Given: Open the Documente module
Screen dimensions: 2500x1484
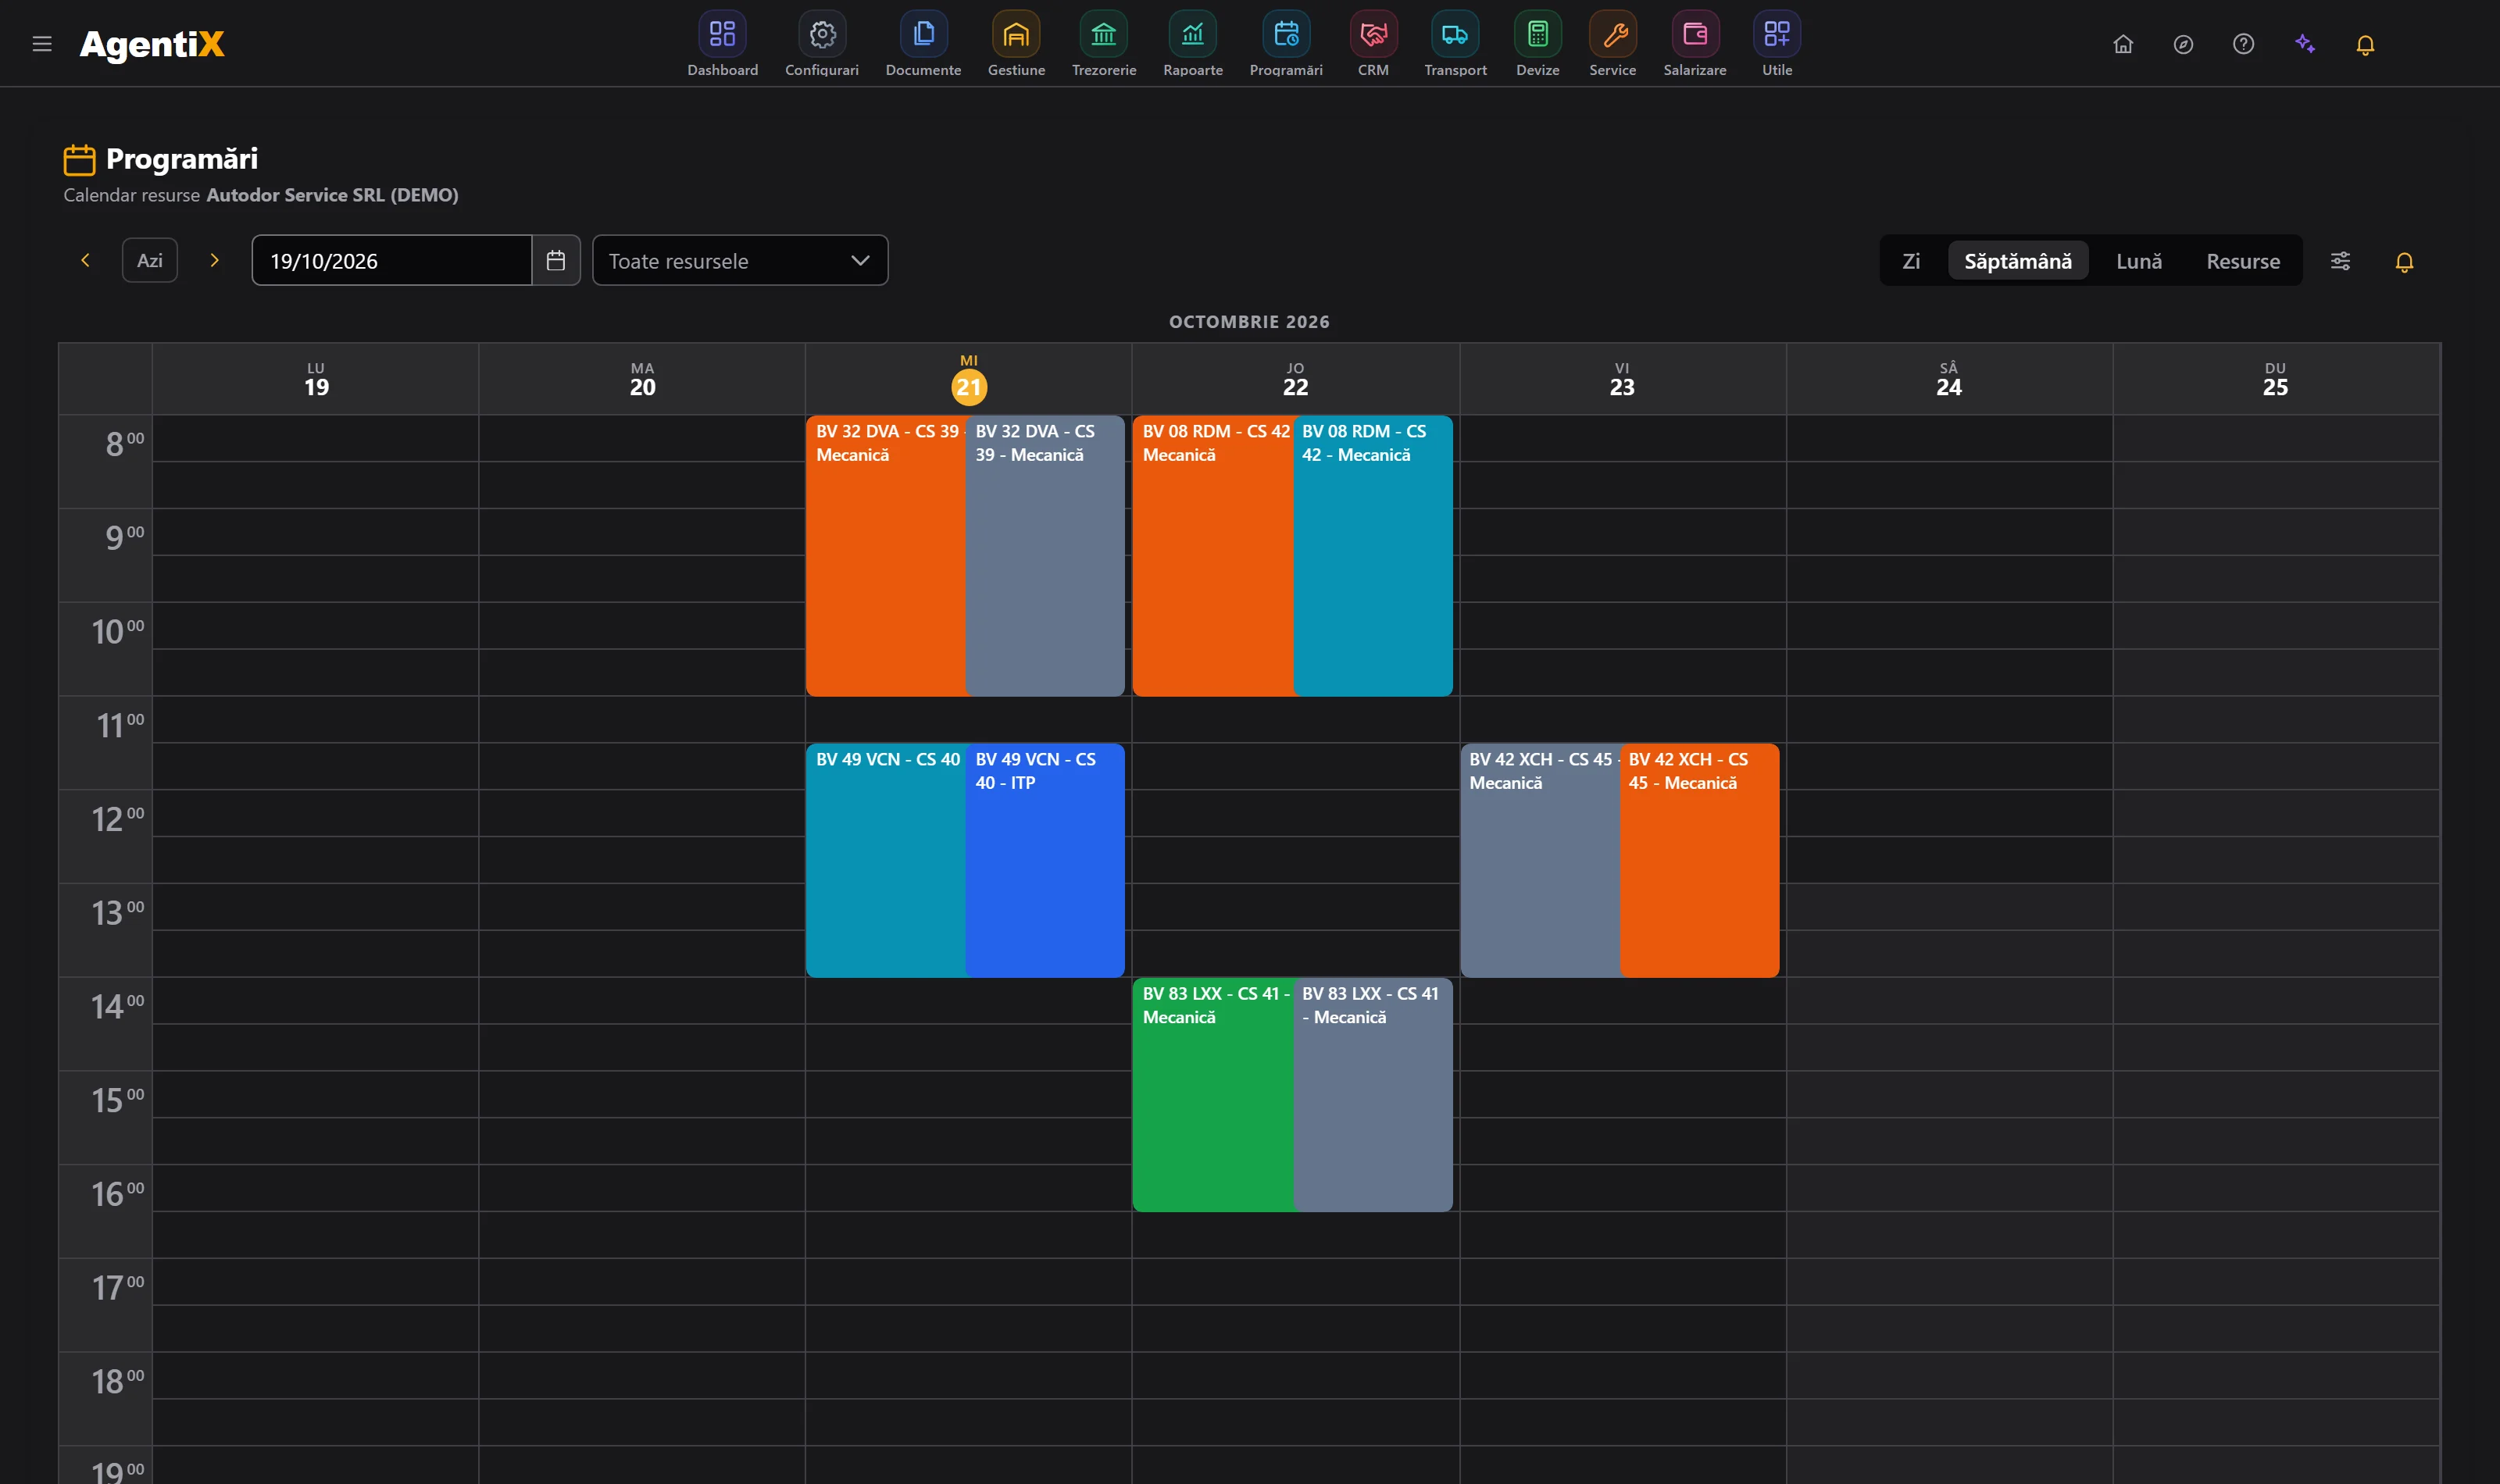Looking at the screenshot, I should [x=923, y=45].
